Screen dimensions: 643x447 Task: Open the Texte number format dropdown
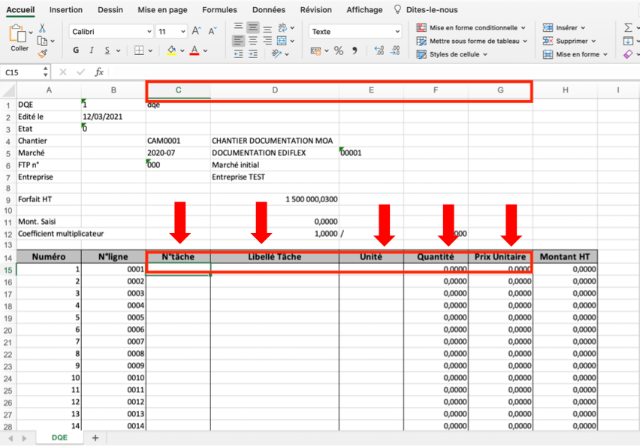[355, 32]
